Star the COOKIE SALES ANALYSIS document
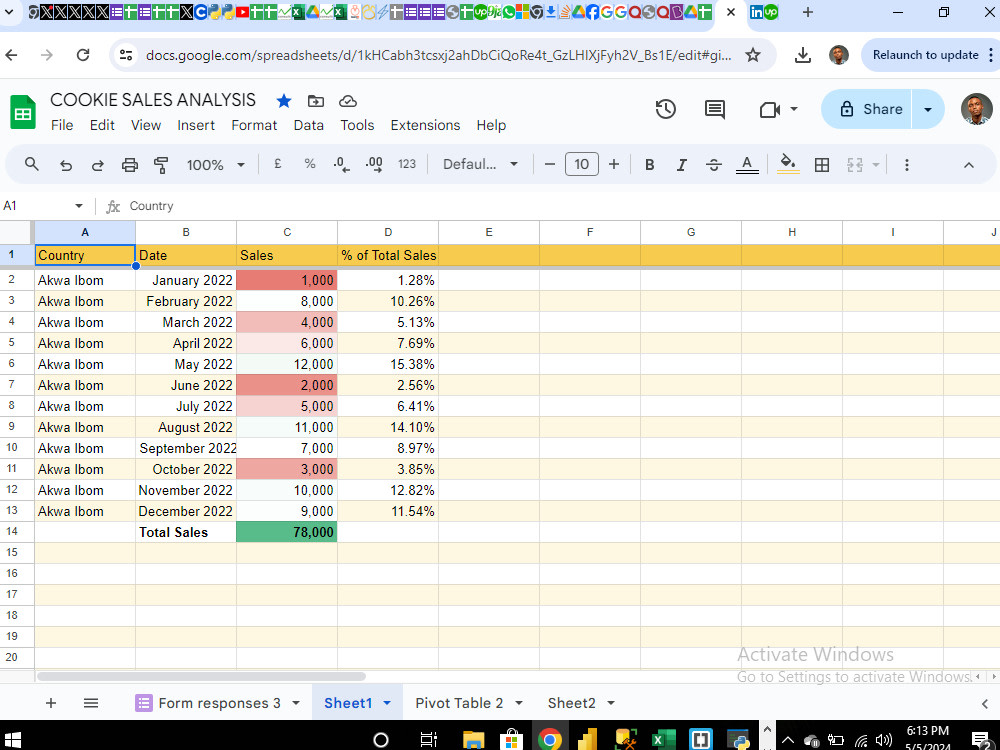The image size is (1000, 750). point(284,101)
